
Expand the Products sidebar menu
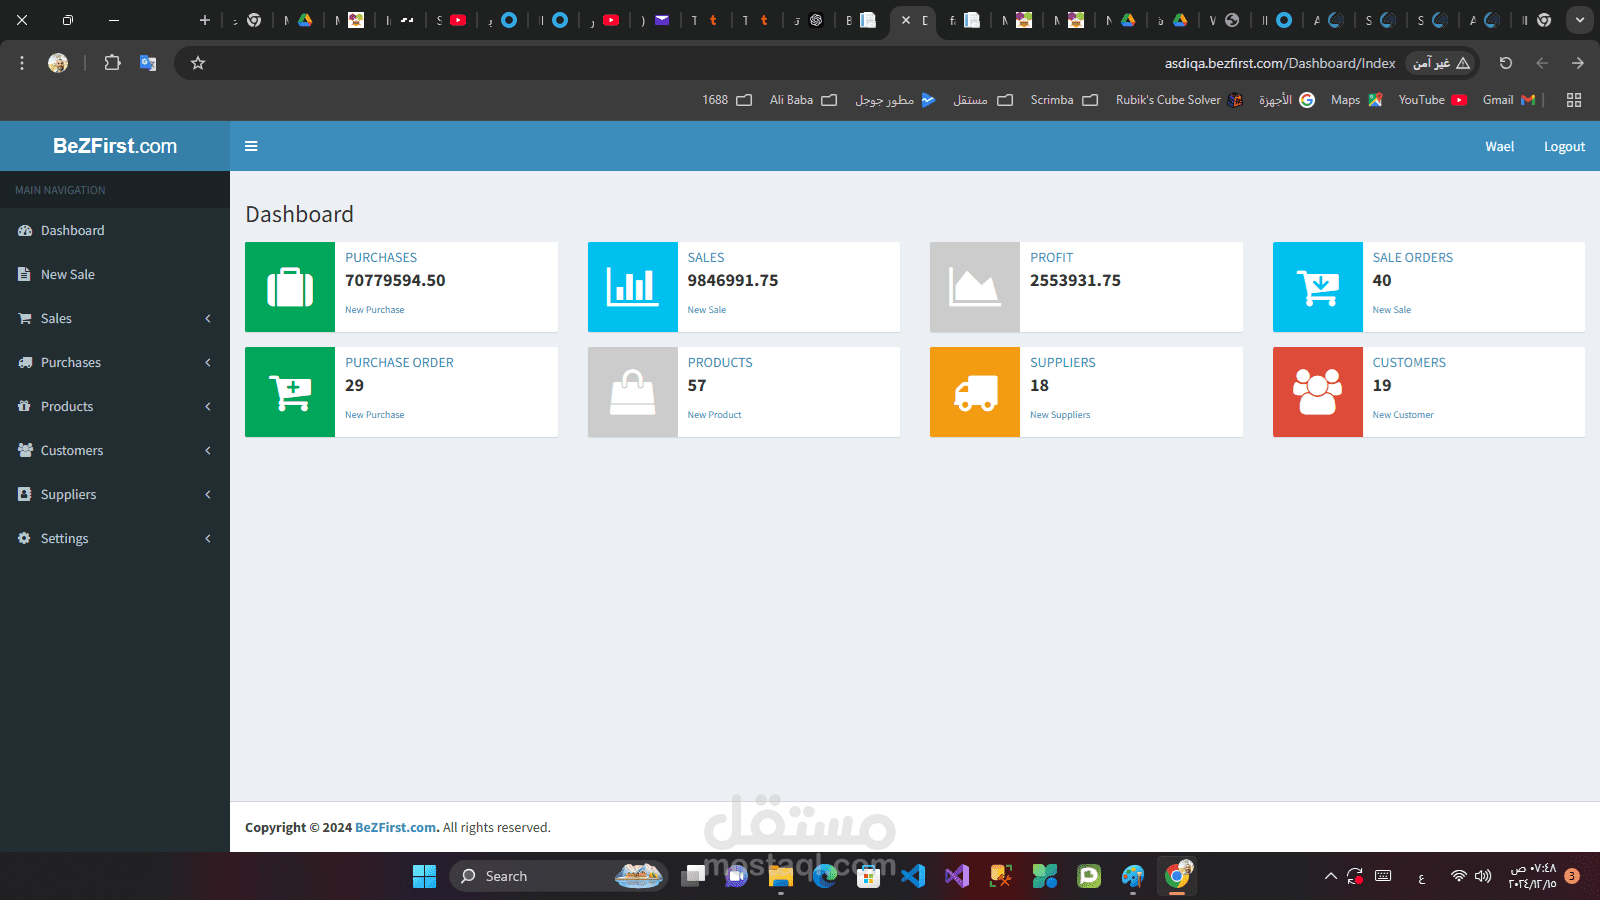tap(115, 406)
